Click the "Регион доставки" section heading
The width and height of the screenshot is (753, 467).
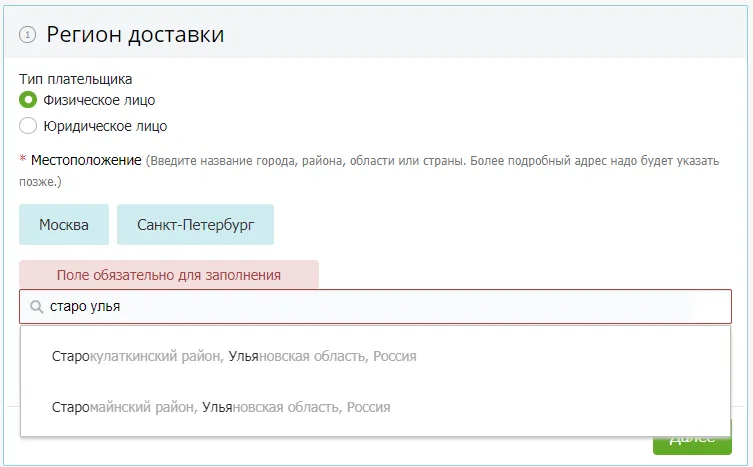135,35
